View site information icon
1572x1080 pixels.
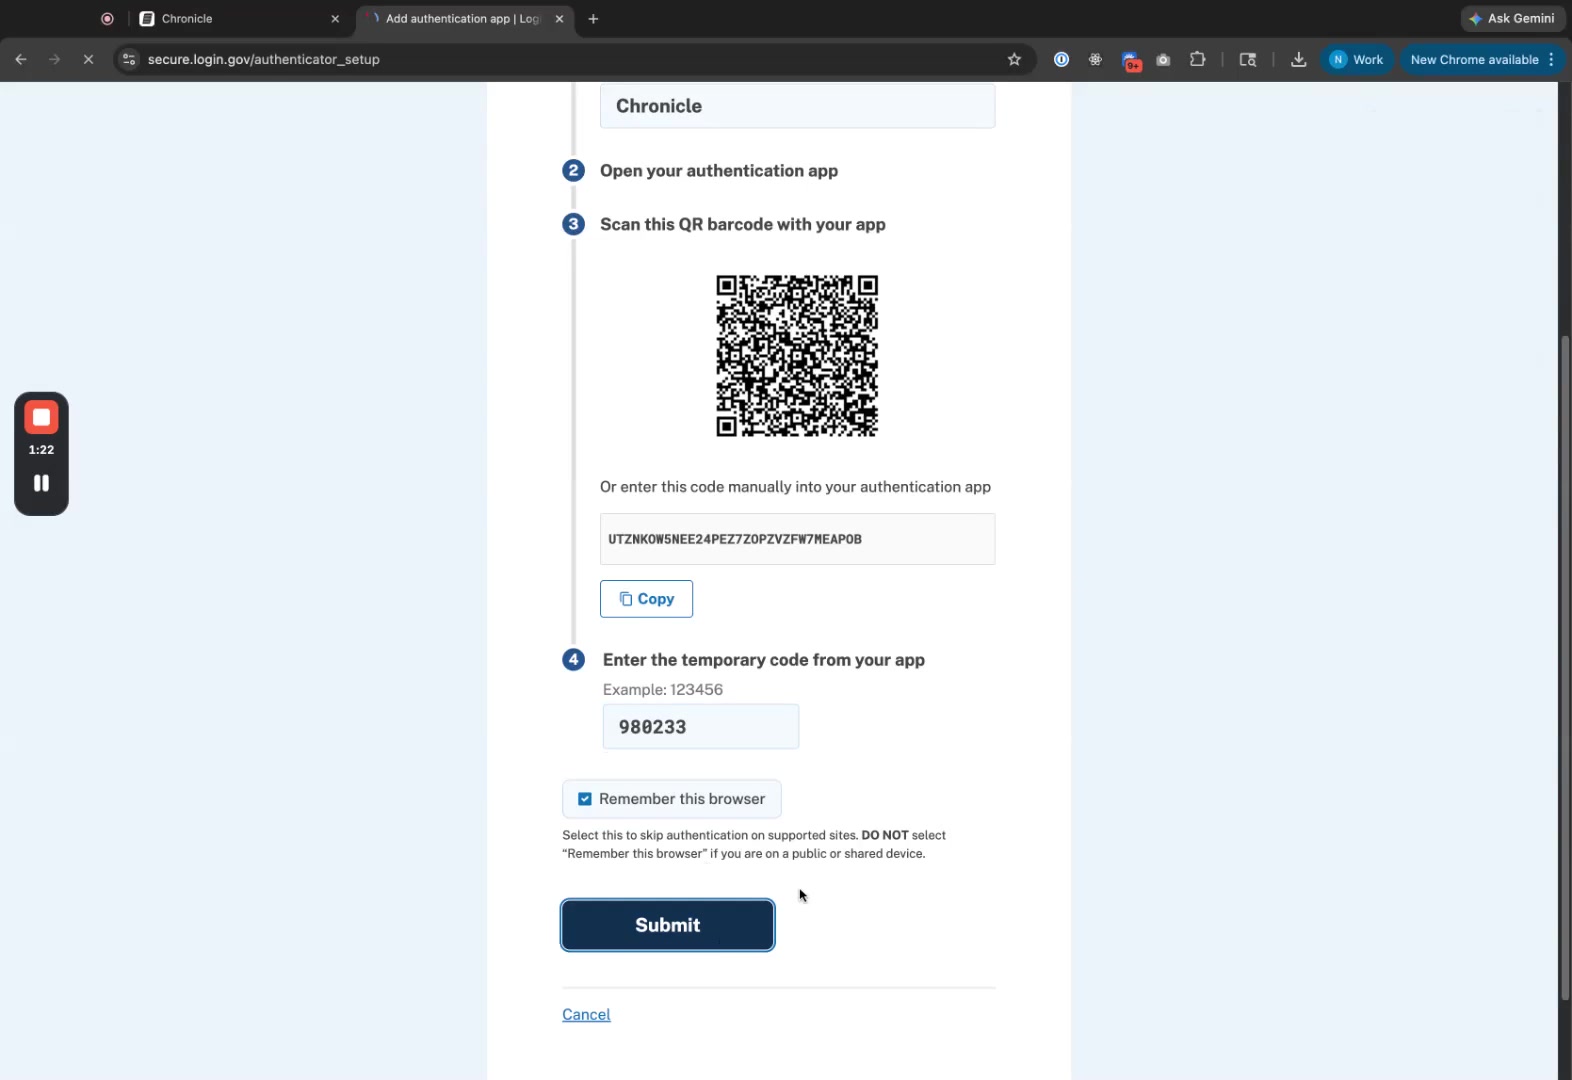[129, 60]
